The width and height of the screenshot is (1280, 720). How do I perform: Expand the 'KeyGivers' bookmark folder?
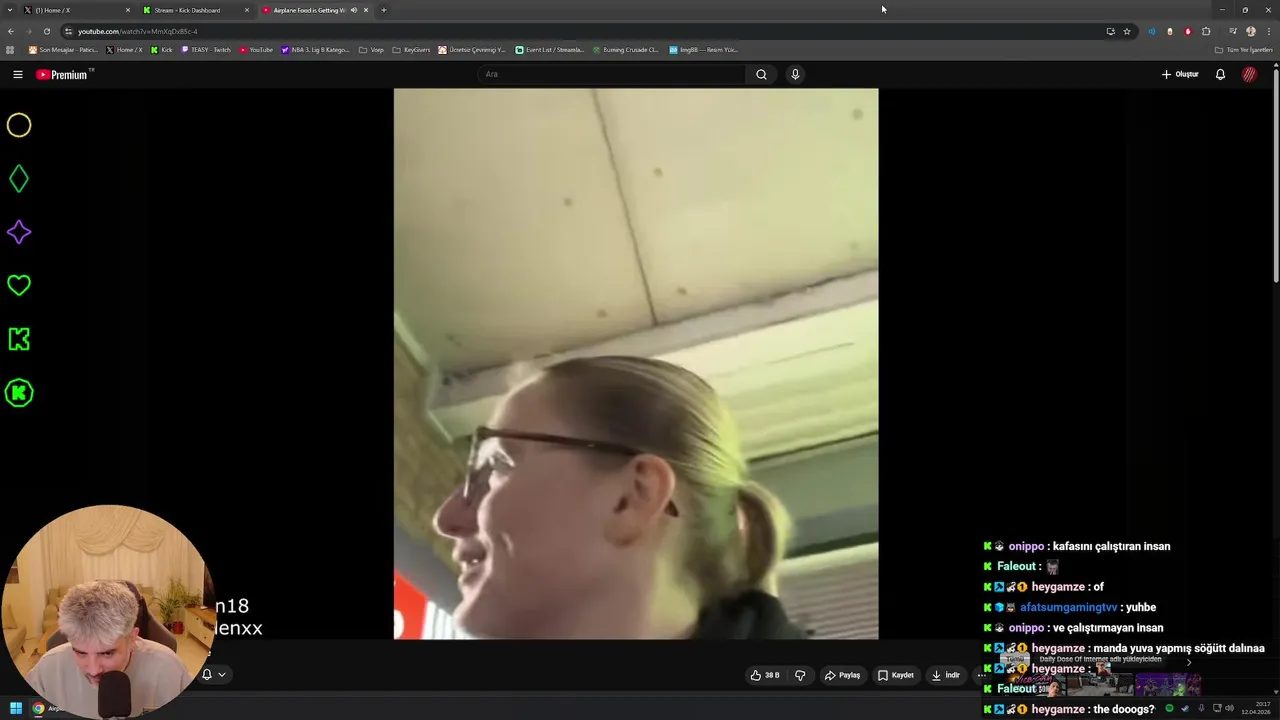411,49
